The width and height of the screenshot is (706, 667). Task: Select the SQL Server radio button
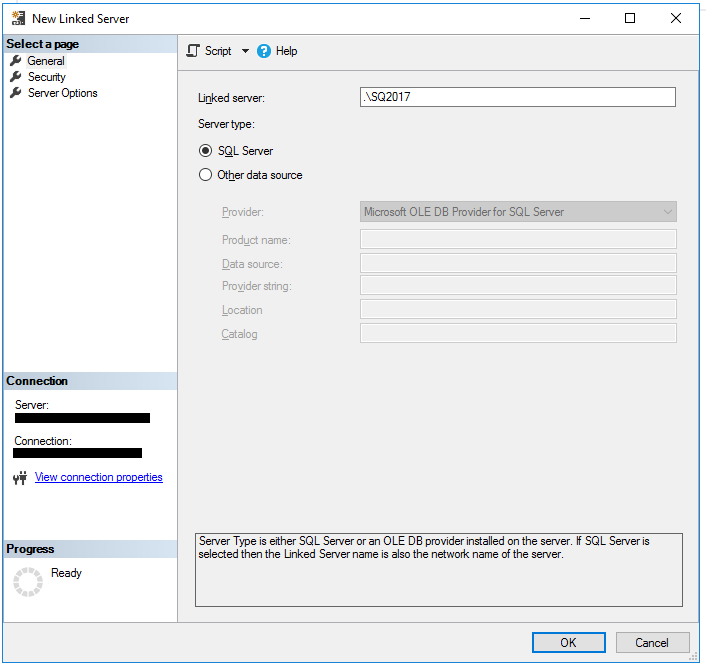pos(206,151)
